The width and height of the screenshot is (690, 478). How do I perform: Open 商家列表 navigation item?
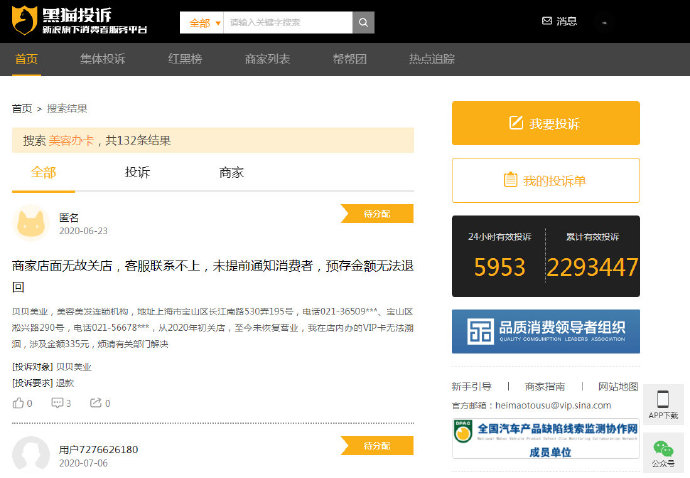[x=267, y=59]
